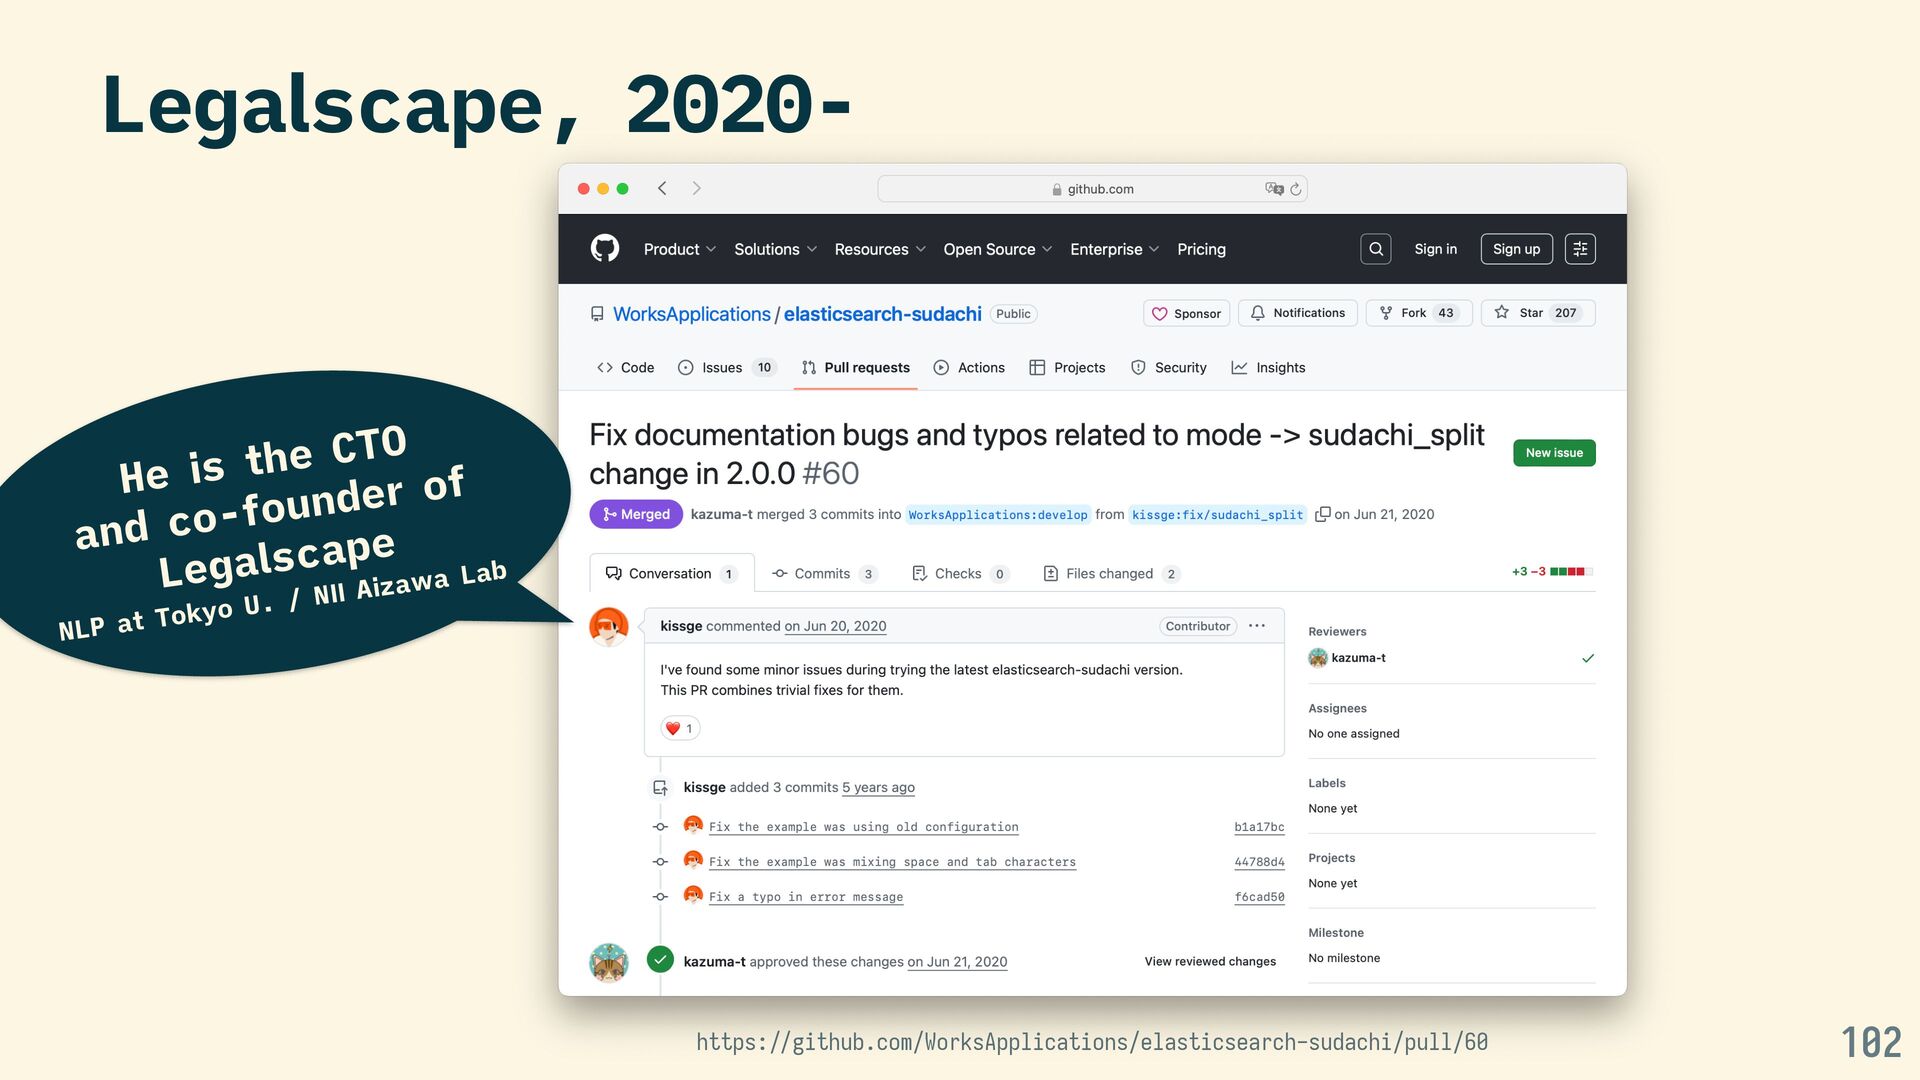Go back with browser back arrow

pyautogui.click(x=662, y=188)
